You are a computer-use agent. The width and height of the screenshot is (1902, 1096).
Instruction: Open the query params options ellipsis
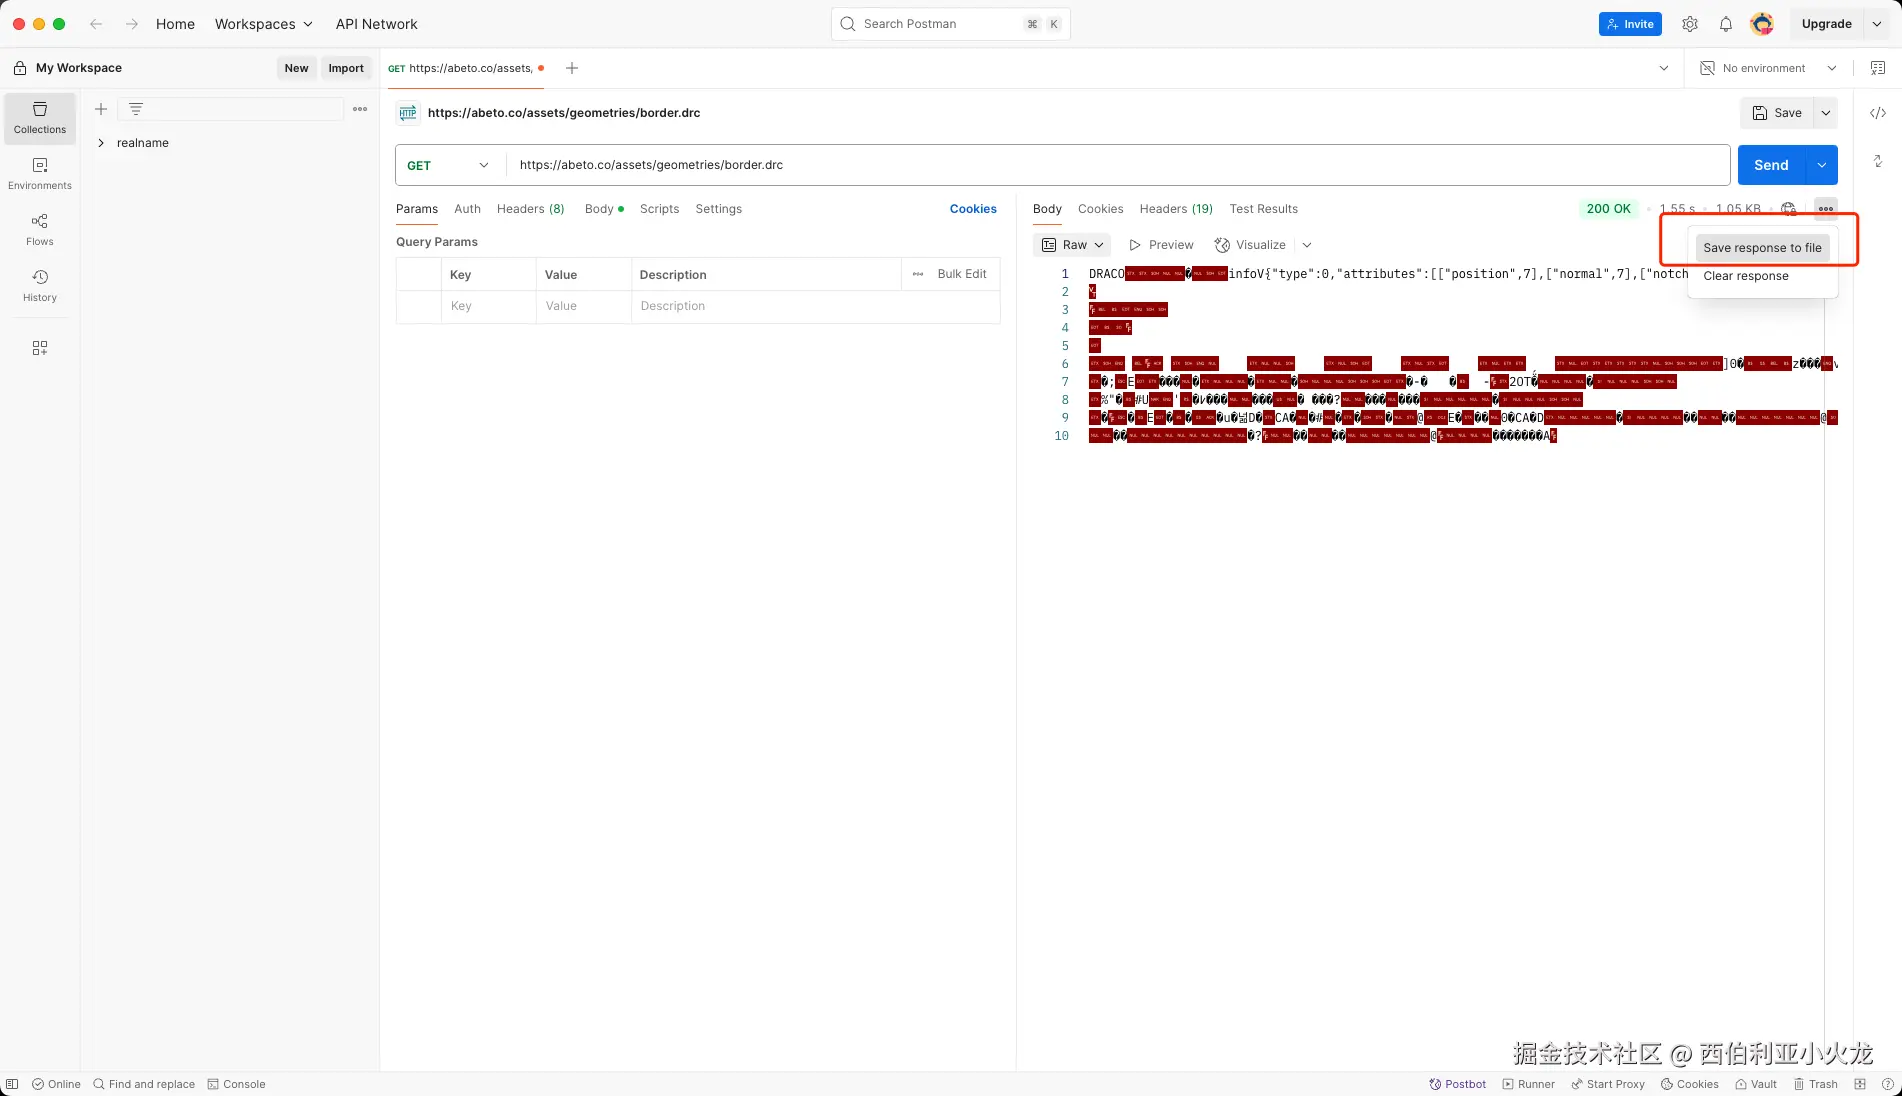[x=918, y=274]
